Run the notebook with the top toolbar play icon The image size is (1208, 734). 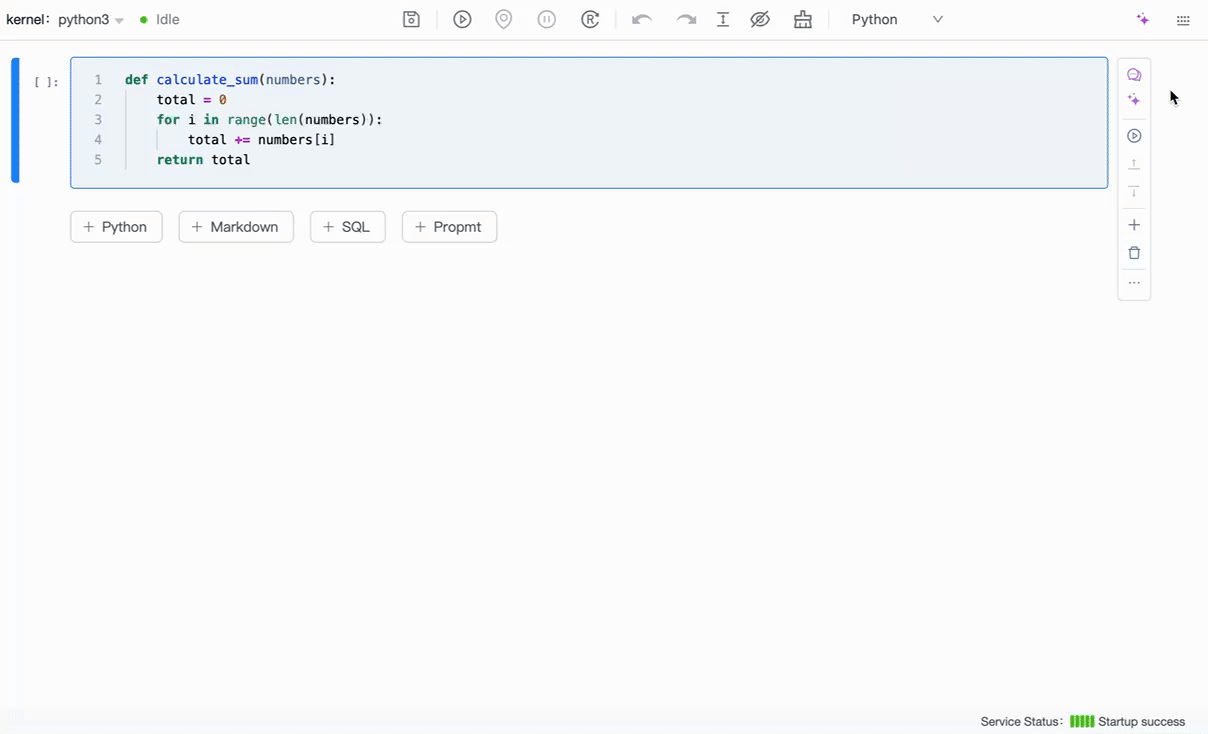click(462, 19)
